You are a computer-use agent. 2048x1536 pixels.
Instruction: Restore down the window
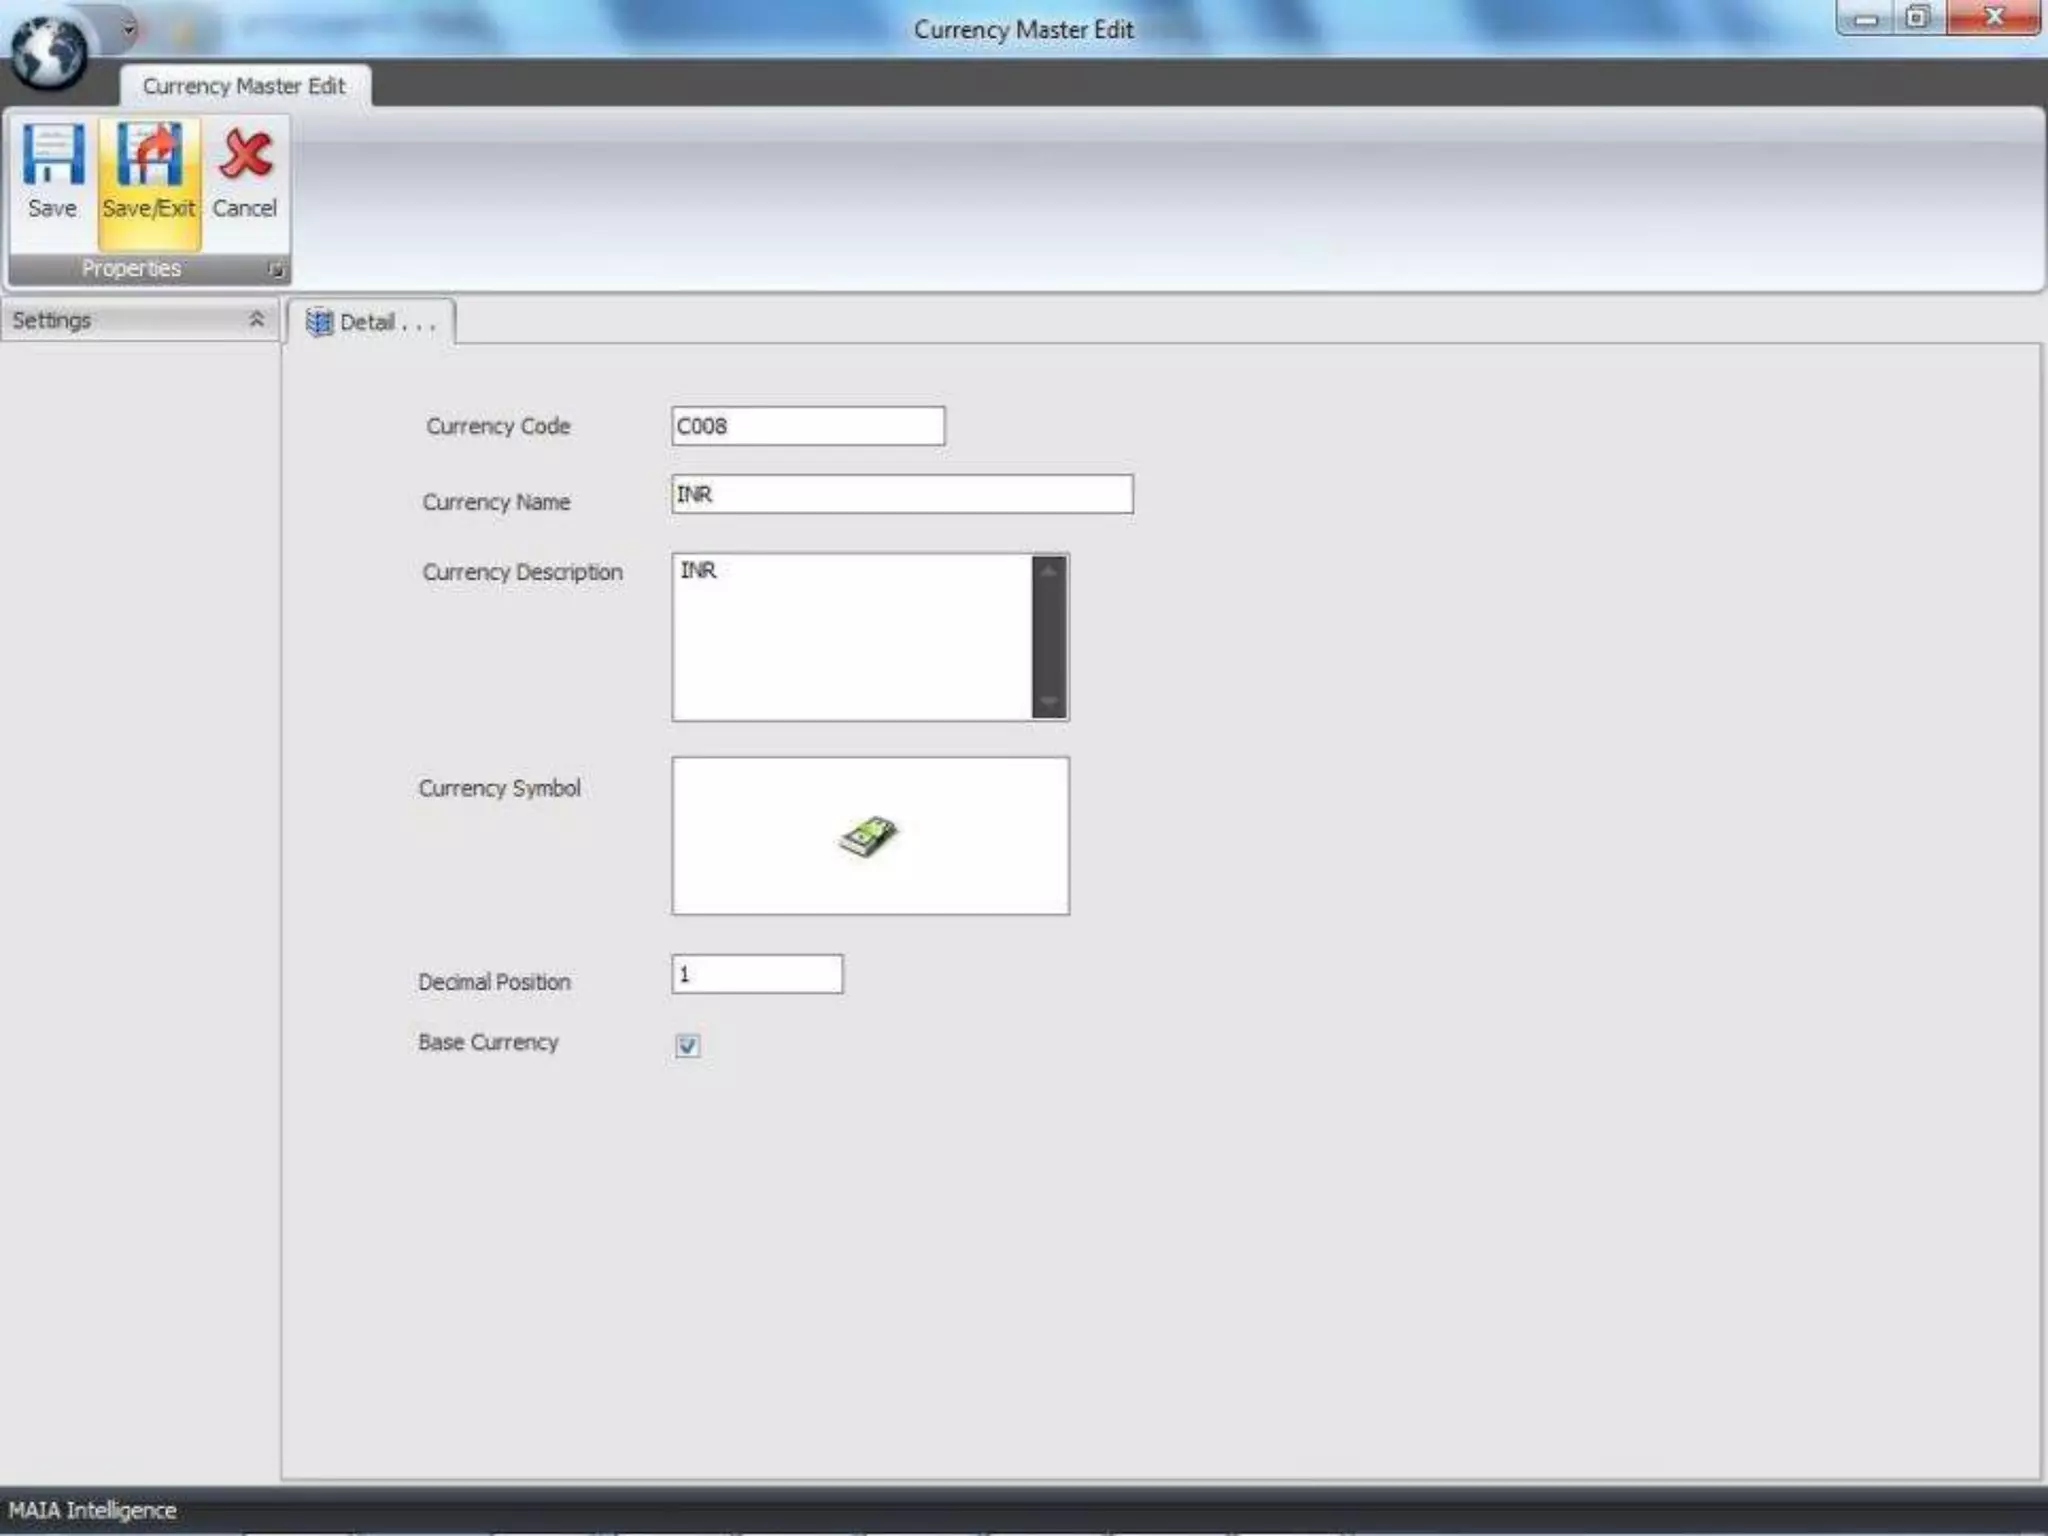tap(1917, 18)
